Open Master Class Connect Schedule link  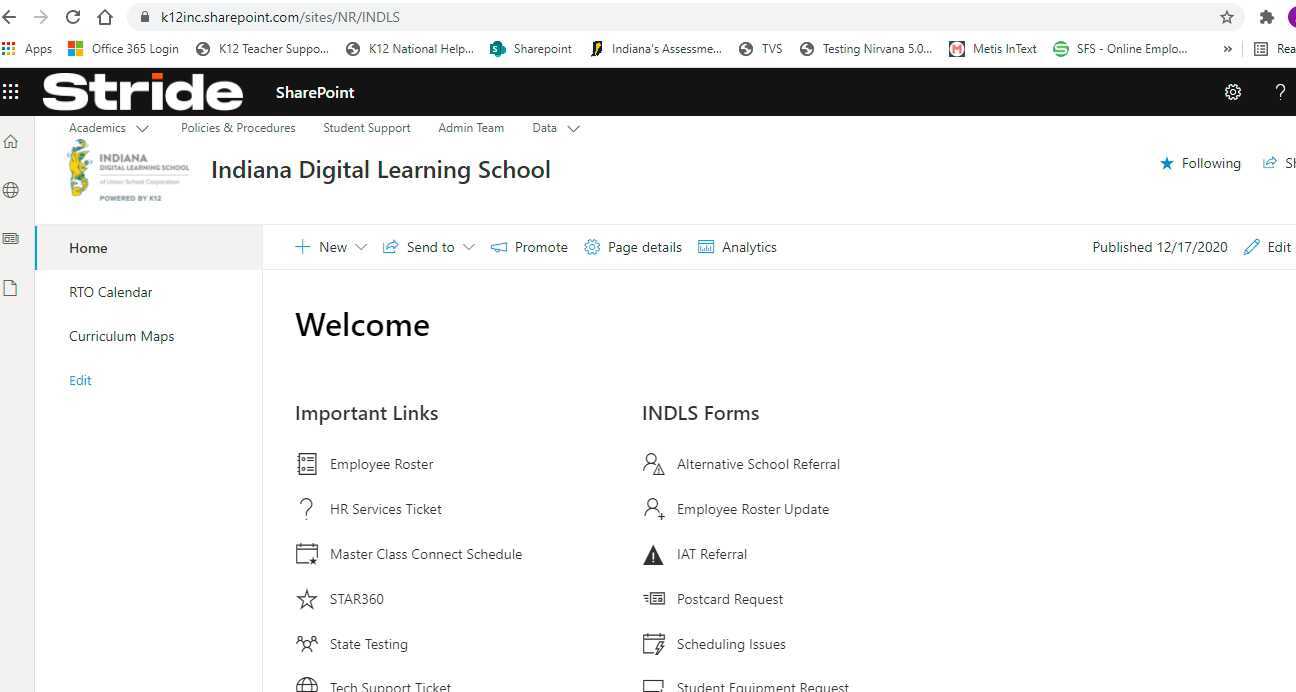point(426,554)
